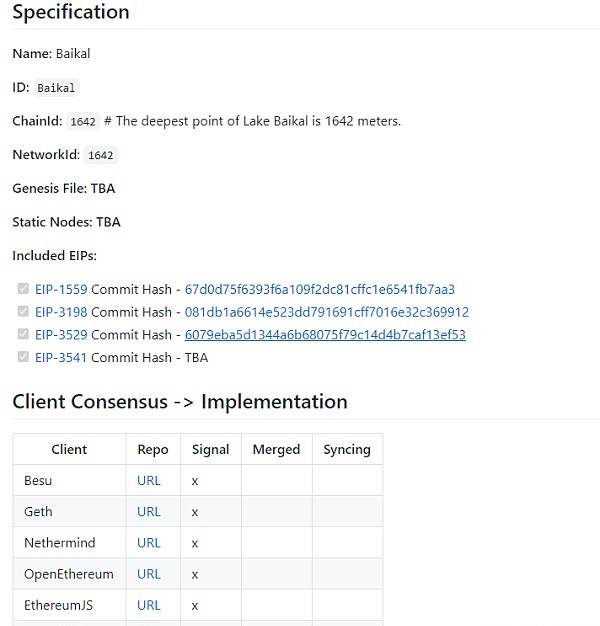This screenshot has width=600, height=626.
Task: Toggle the EIP-3198 checkbox
Action: click(x=23, y=311)
